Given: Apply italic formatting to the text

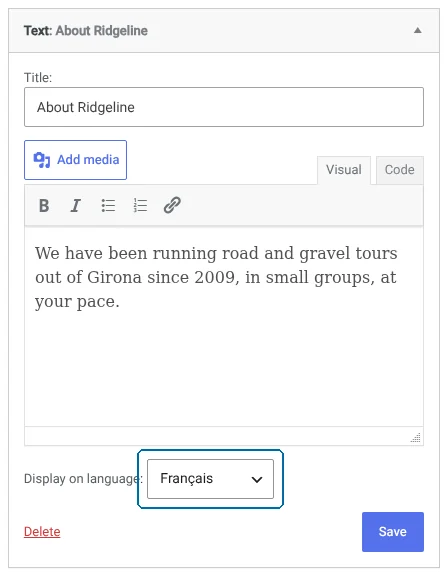Looking at the screenshot, I should pyautogui.click(x=76, y=205).
